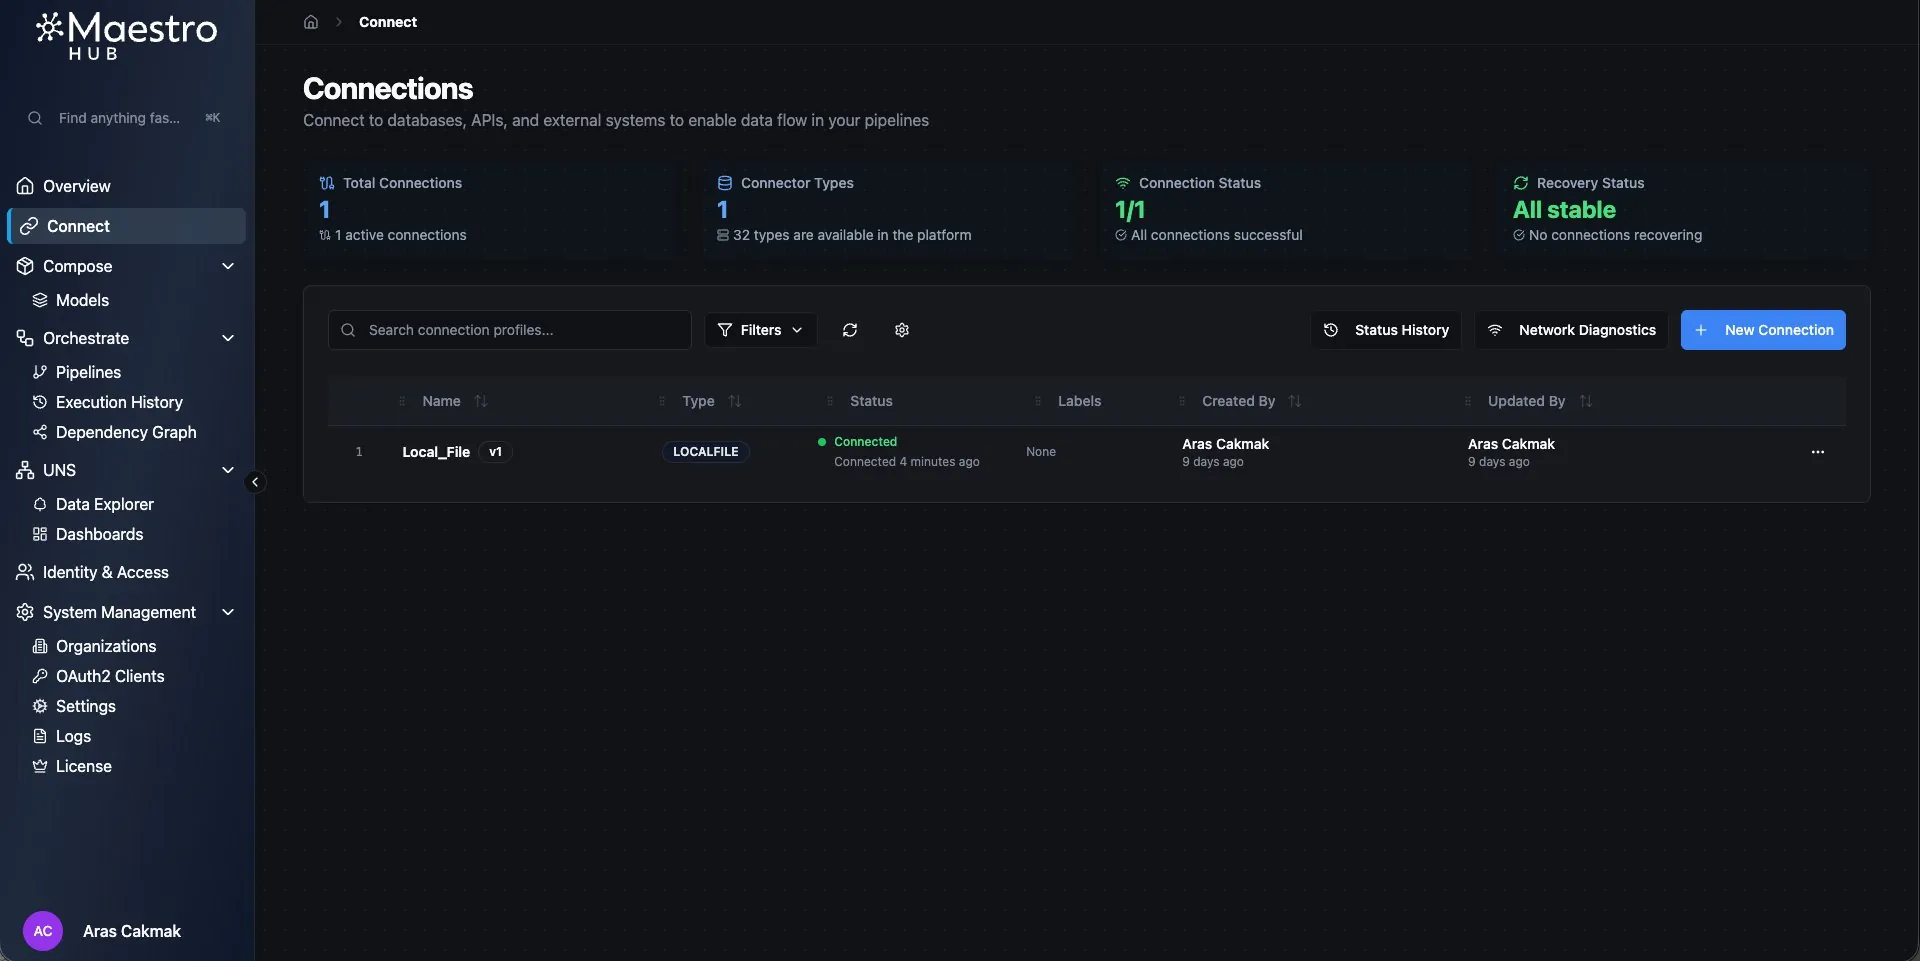The width and height of the screenshot is (1920, 961).
Task: Run Network Diagnostics
Action: point(1571,330)
